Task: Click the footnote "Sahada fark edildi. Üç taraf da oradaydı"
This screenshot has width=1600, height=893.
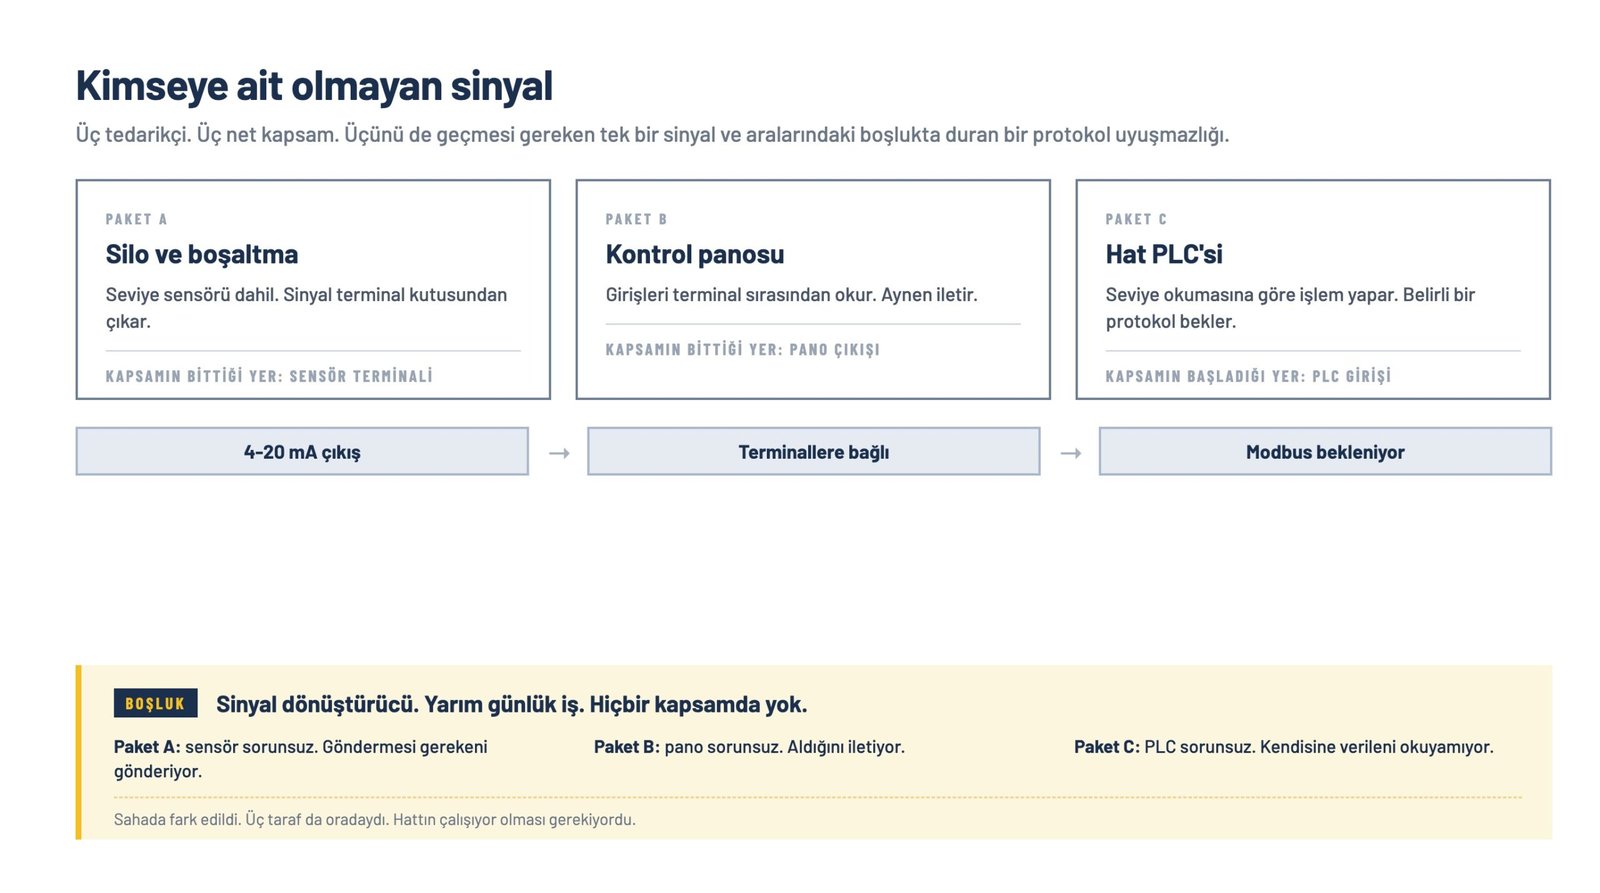Action: [375, 820]
